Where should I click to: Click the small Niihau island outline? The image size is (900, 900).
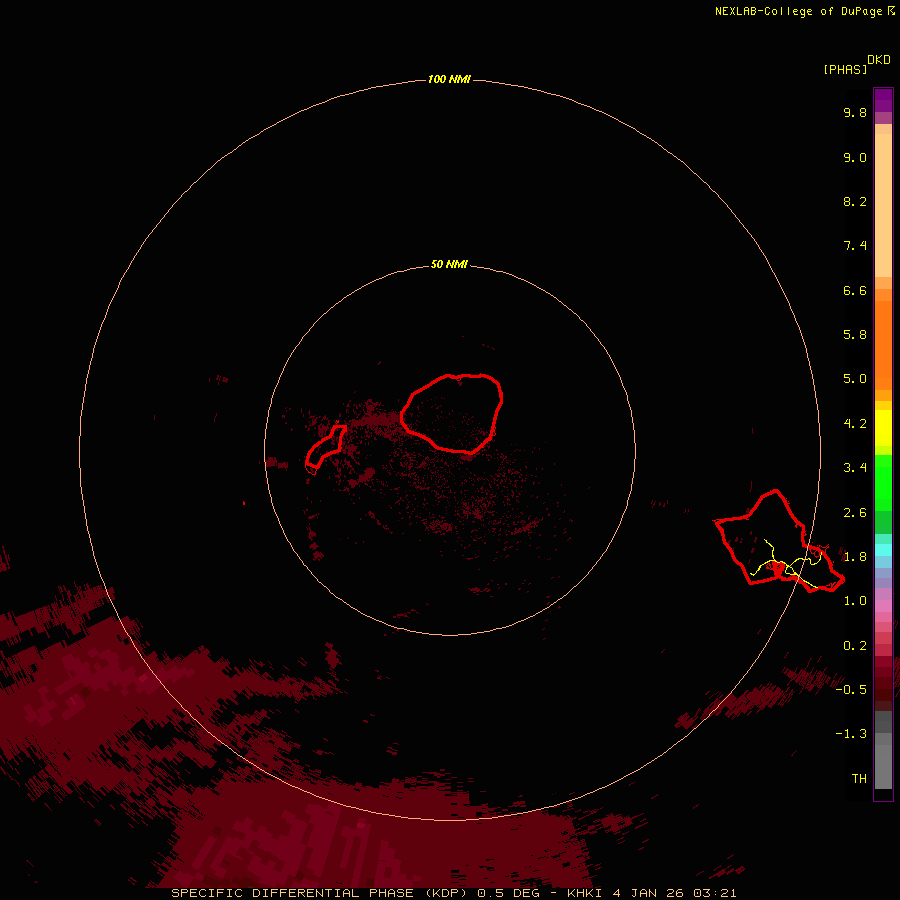tap(325, 447)
